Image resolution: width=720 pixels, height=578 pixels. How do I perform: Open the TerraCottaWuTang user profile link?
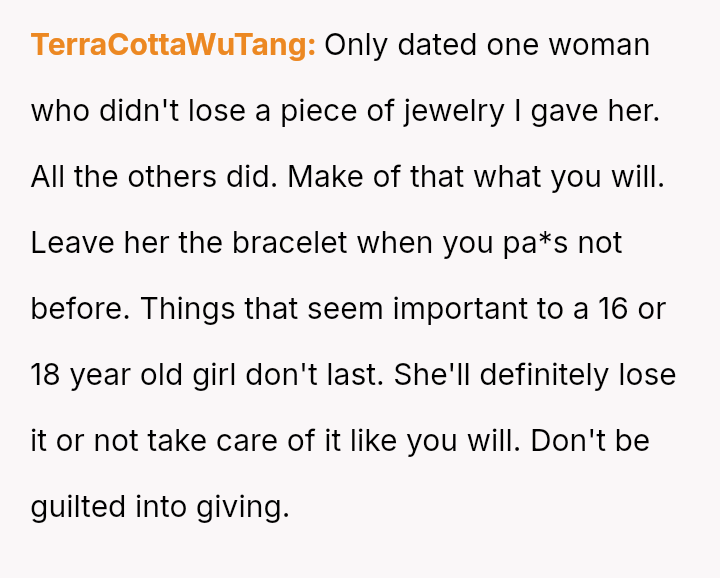click(173, 45)
